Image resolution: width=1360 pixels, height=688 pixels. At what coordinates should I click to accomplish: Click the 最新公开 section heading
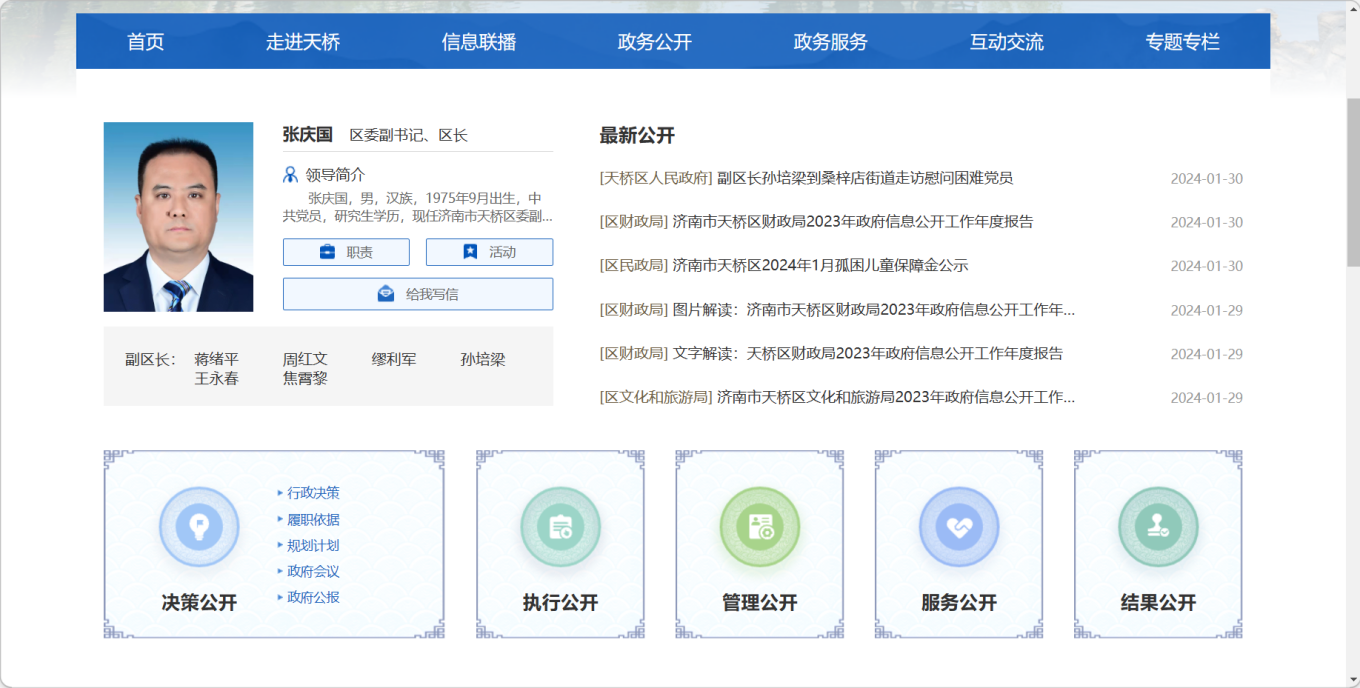(x=637, y=135)
